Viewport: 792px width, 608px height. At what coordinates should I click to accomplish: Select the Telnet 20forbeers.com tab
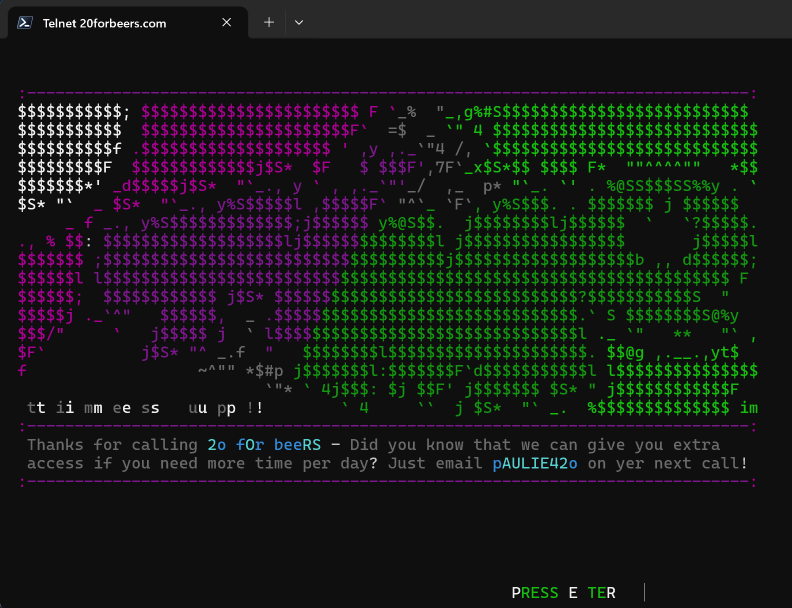point(128,23)
